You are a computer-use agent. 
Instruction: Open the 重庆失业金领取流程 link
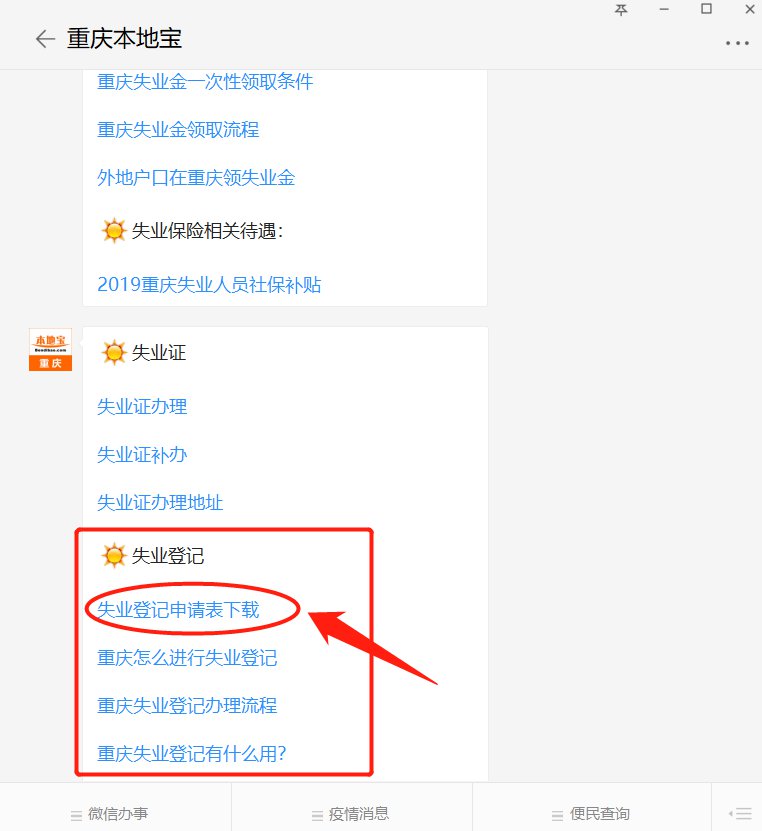(x=178, y=129)
